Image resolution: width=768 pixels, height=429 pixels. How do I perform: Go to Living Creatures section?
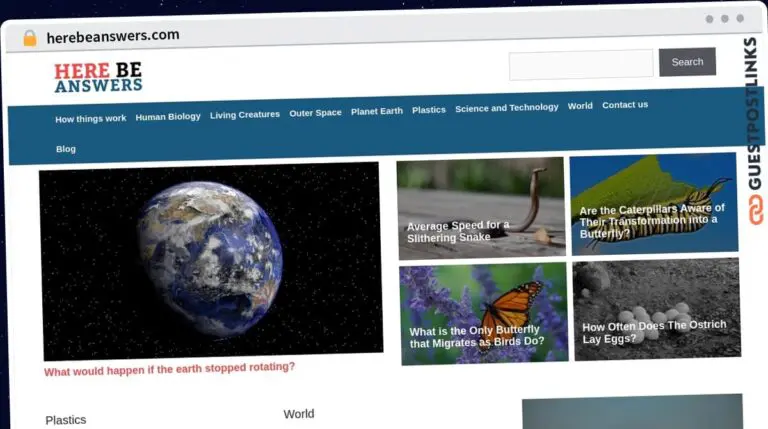pos(245,115)
